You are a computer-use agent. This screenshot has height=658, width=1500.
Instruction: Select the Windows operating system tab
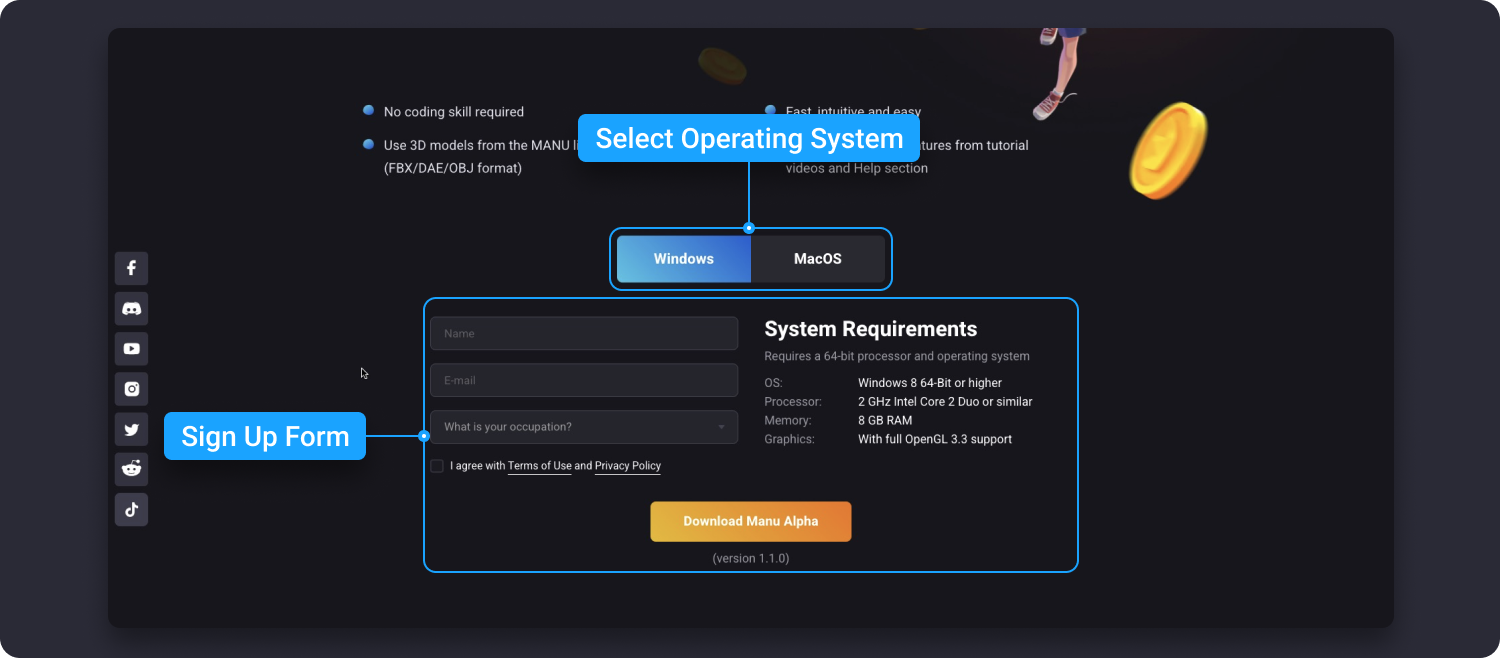tap(684, 259)
